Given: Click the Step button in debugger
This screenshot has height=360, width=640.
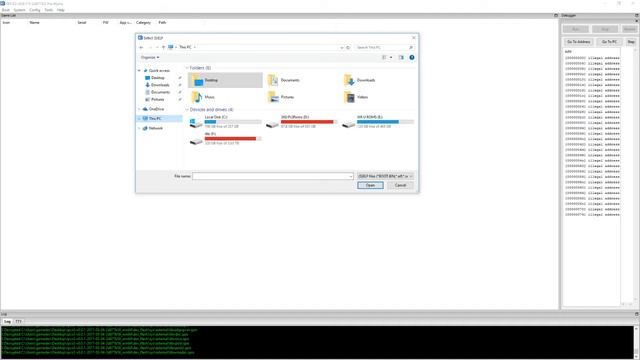Looking at the screenshot, I should (x=631, y=42).
